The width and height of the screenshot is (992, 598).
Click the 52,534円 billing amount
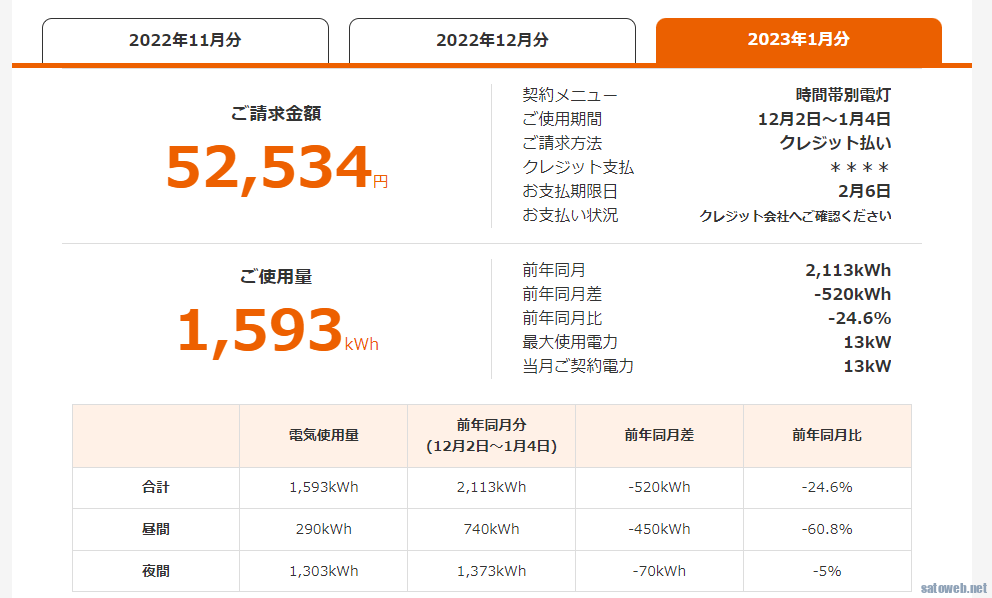(277, 167)
